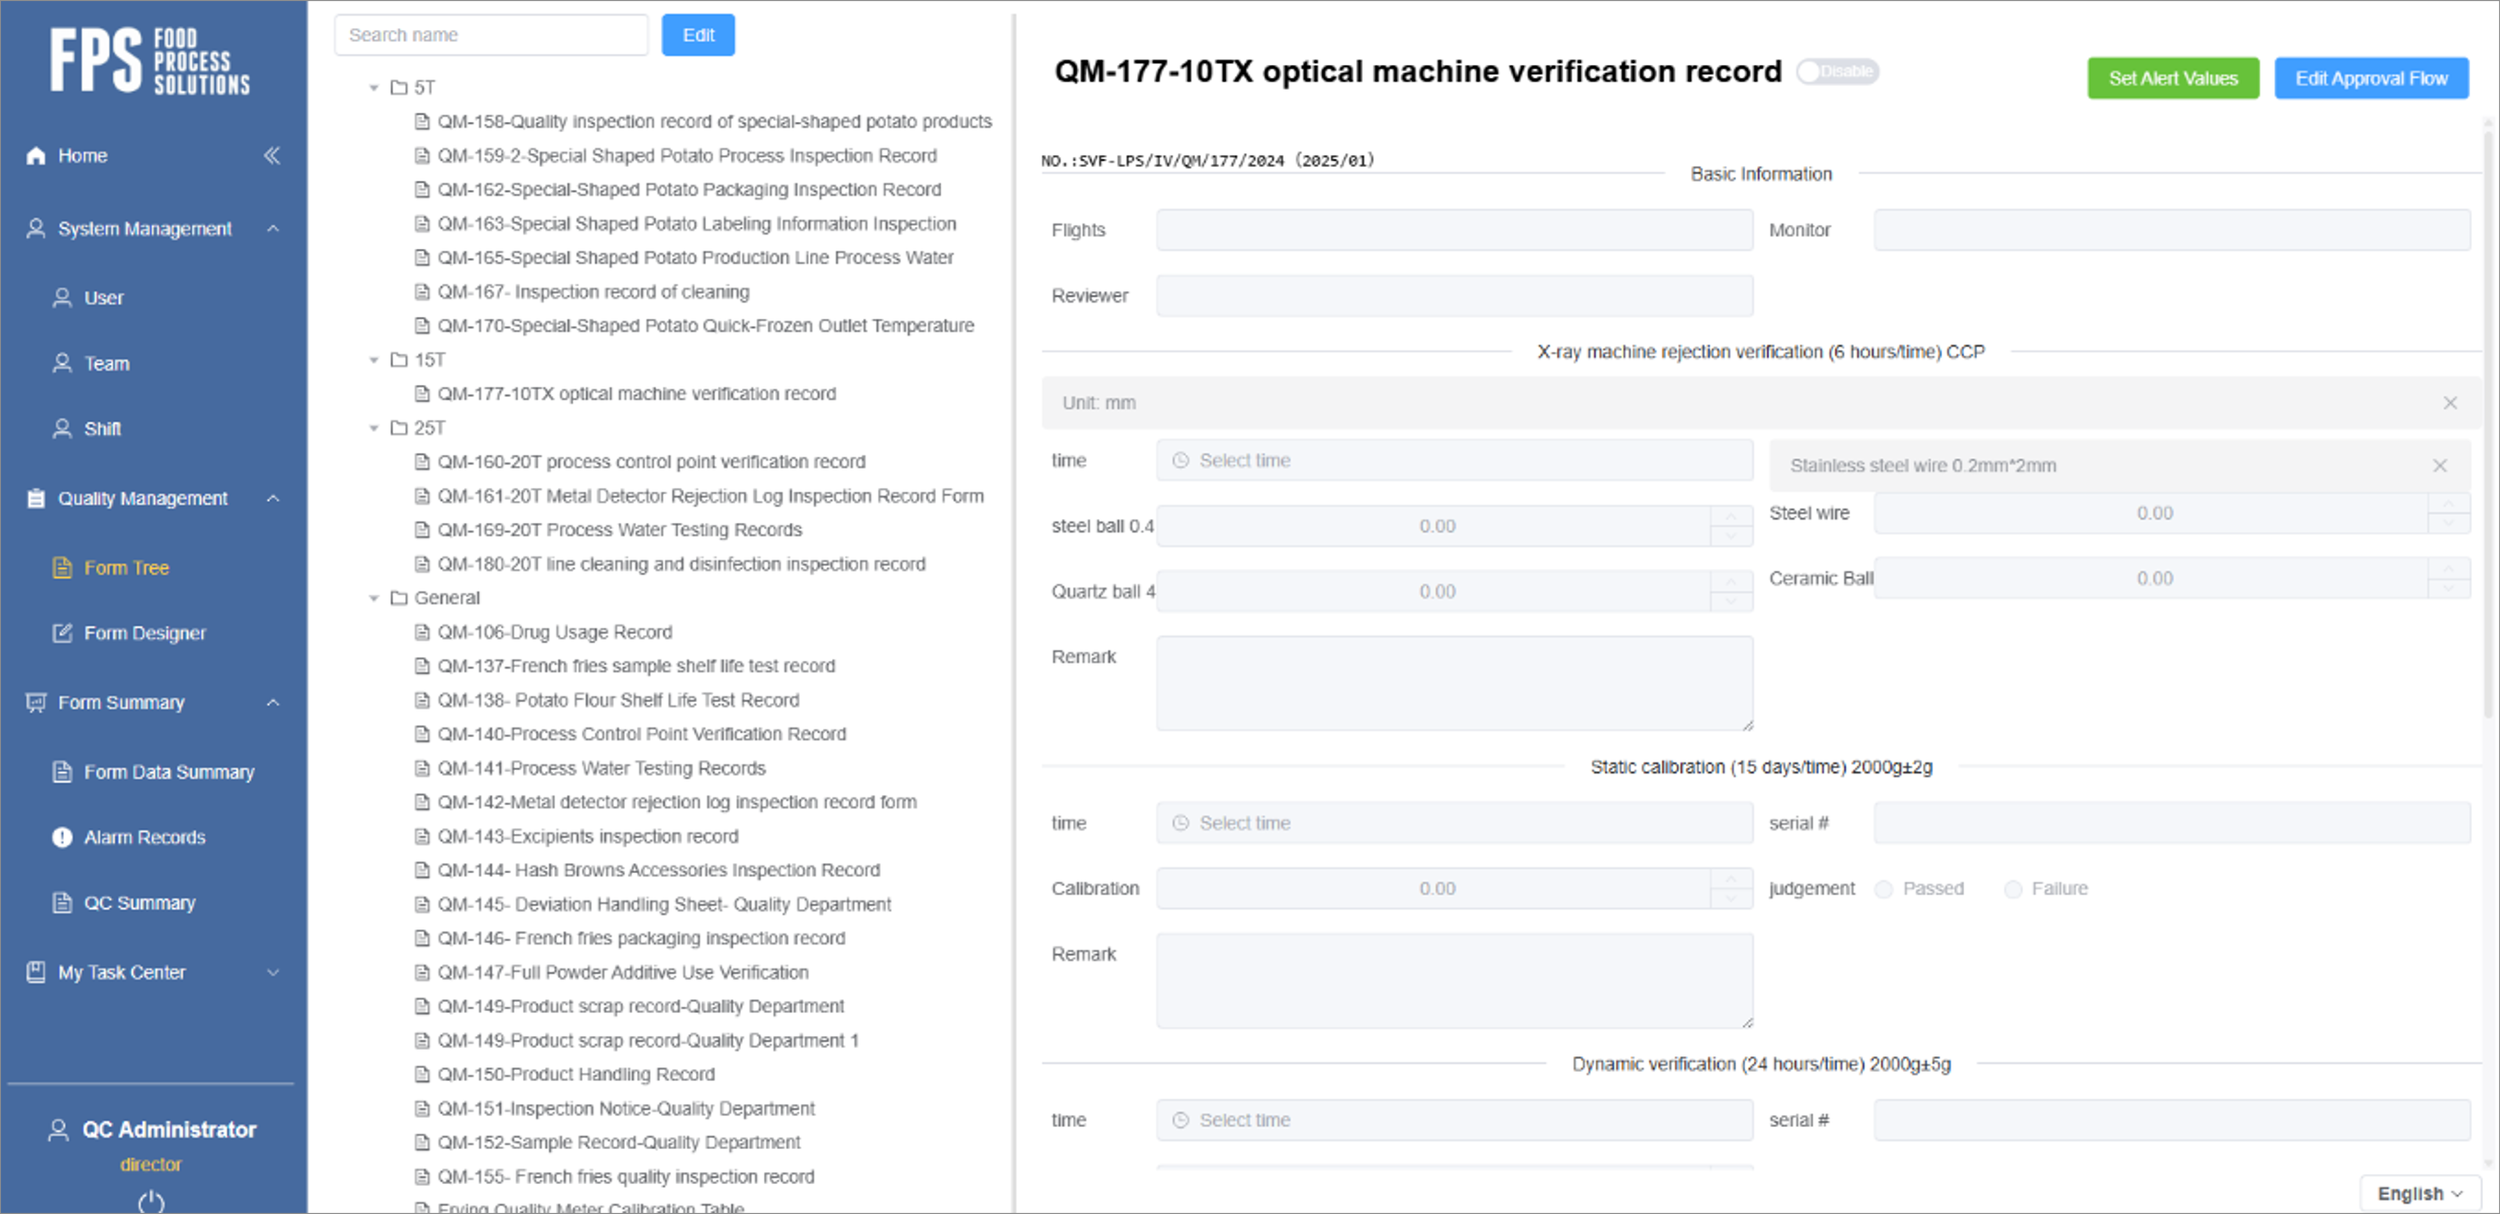The width and height of the screenshot is (2500, 1214).
Task: Click the Edit Approval Flow button
Action: (x=2370, y=78)
